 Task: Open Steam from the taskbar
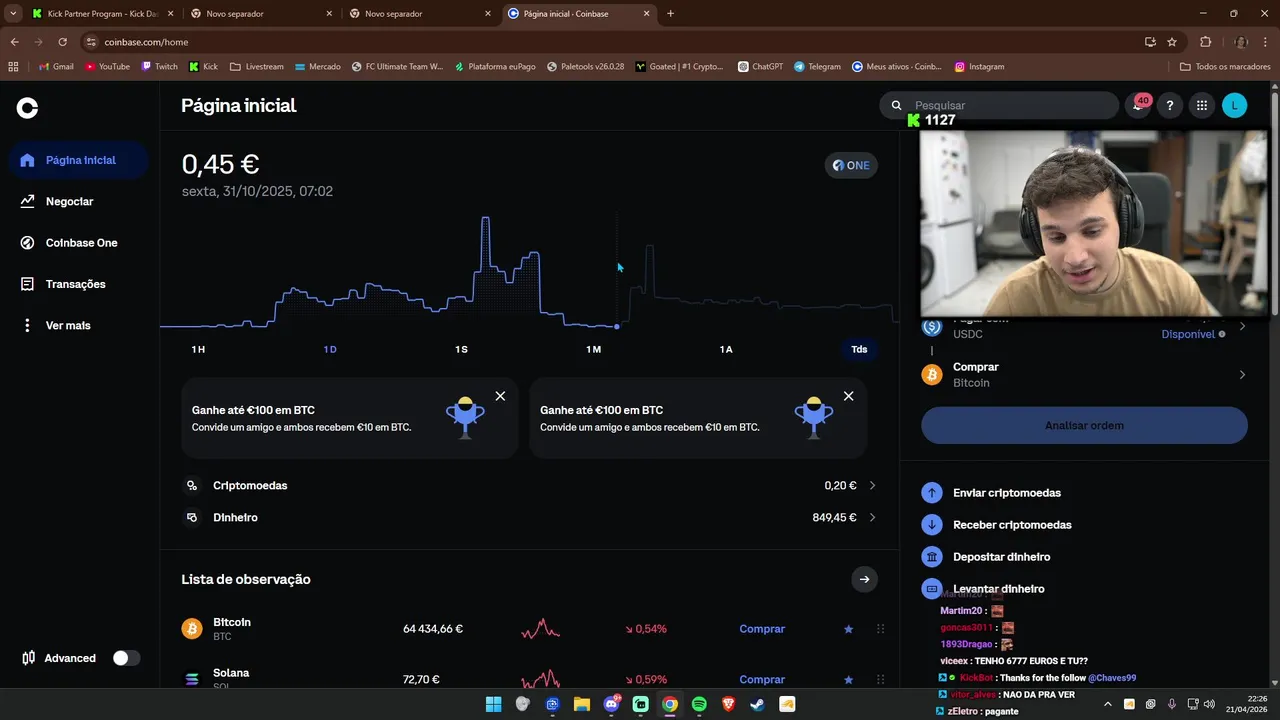pyautogui.click(x=758, y=704)
